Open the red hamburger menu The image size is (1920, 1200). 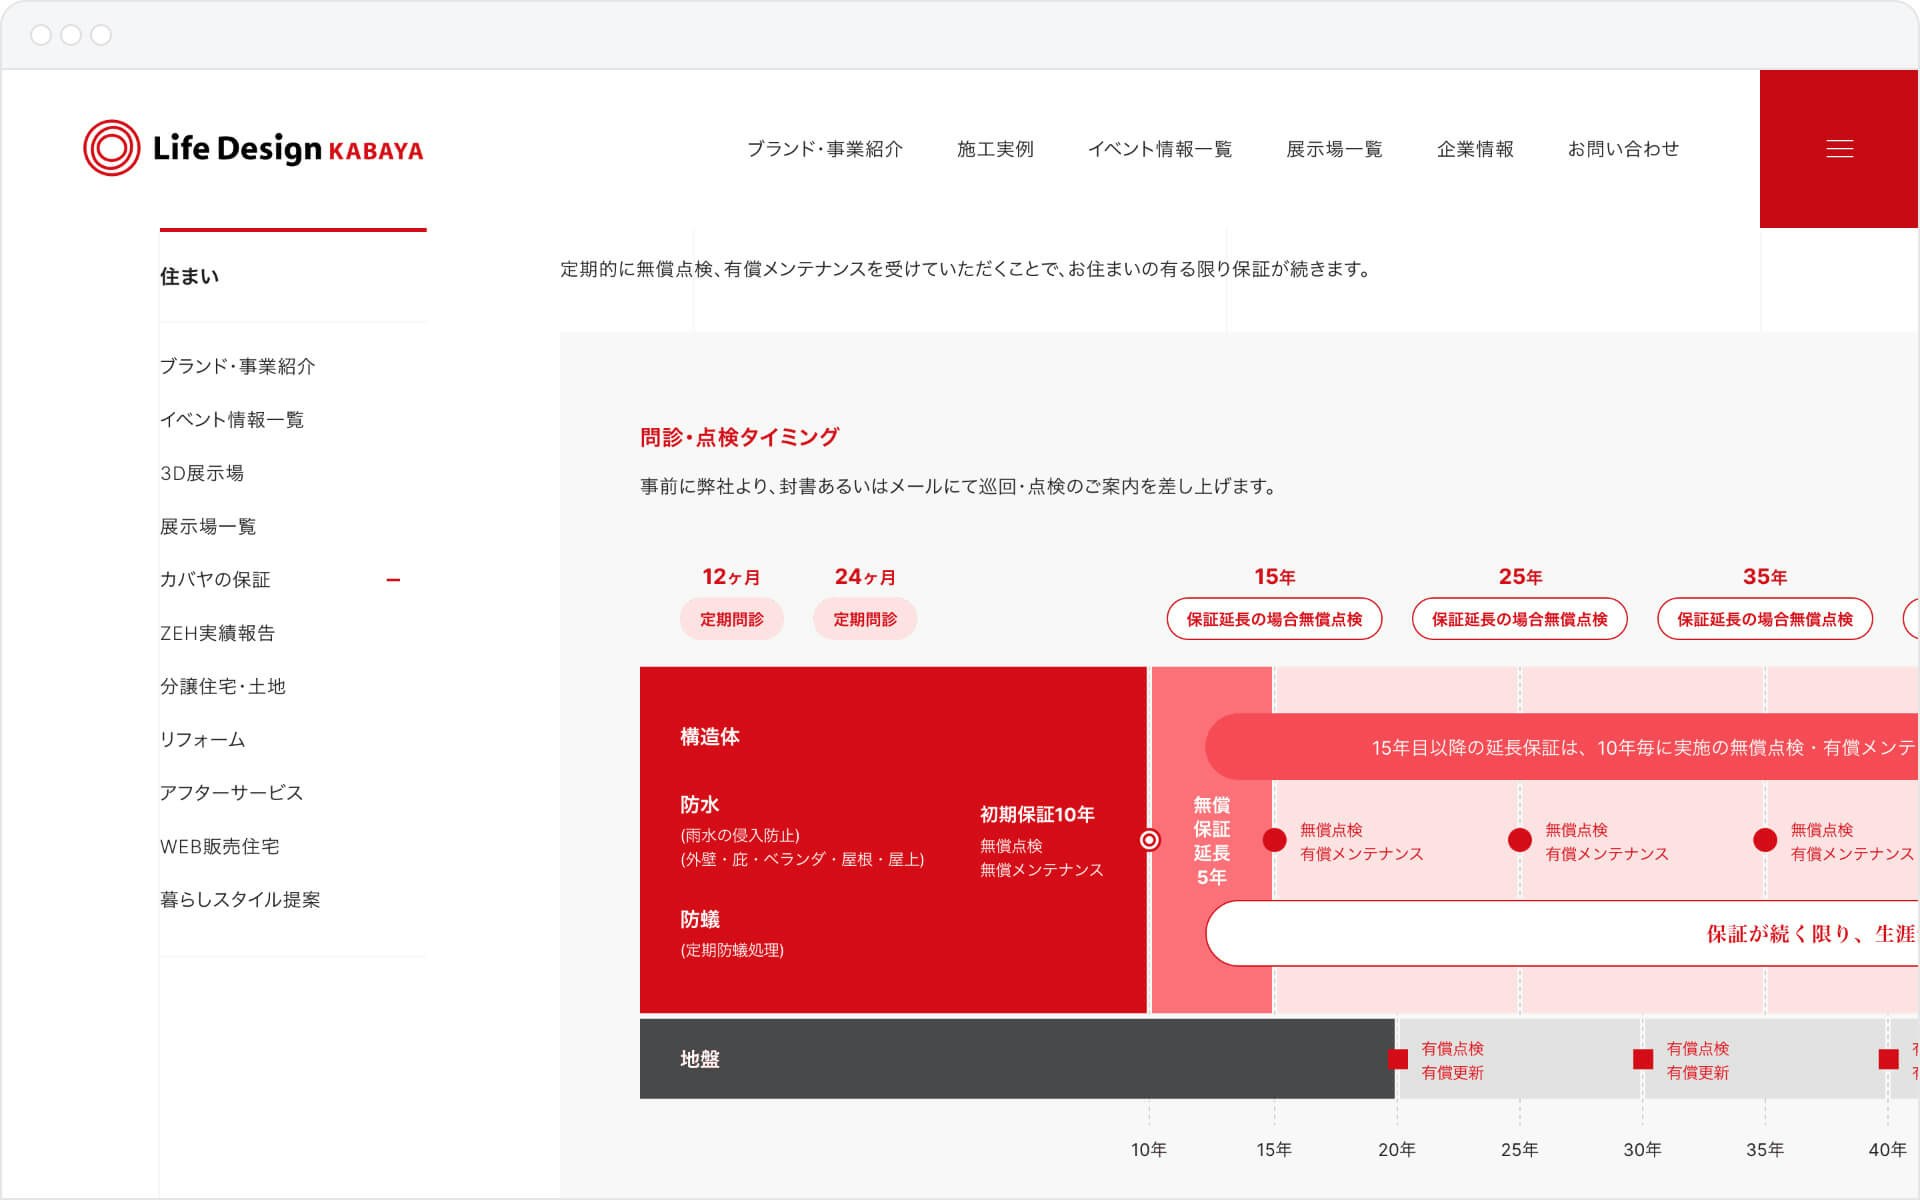(1839, 149)
